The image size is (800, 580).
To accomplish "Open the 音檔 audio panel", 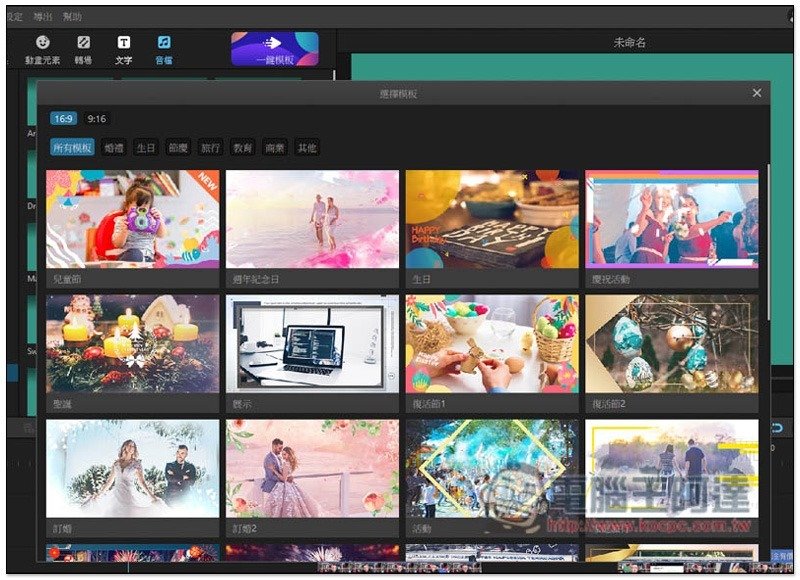I will coord(164,49).
